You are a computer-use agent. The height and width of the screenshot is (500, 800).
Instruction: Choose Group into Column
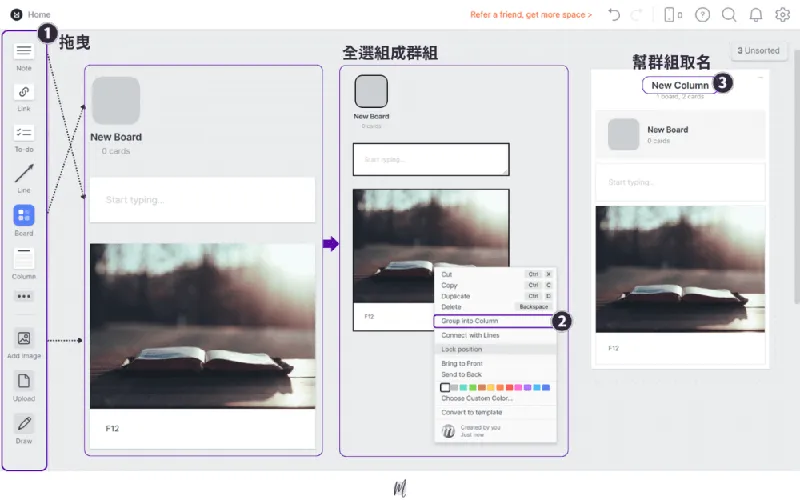(x=494, y=321)
